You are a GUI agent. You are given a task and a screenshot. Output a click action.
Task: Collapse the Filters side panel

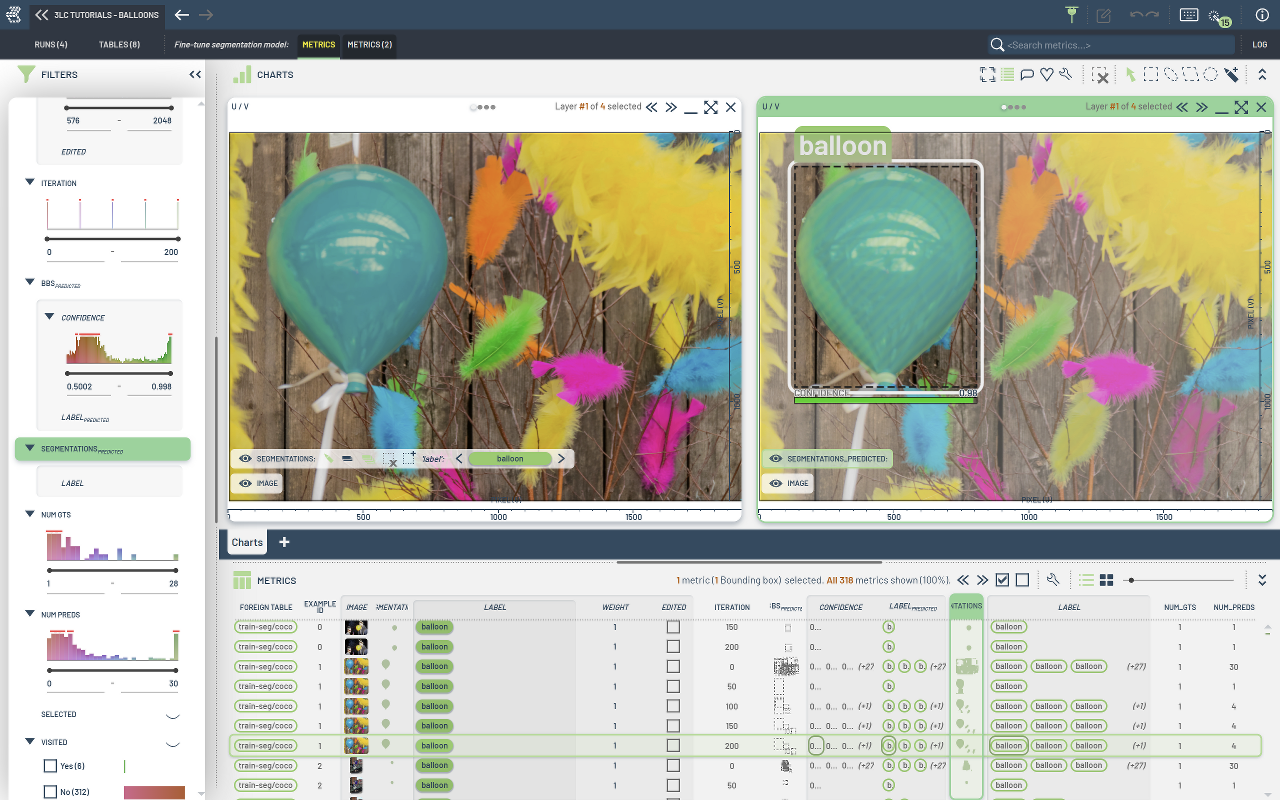click(195, 74)
